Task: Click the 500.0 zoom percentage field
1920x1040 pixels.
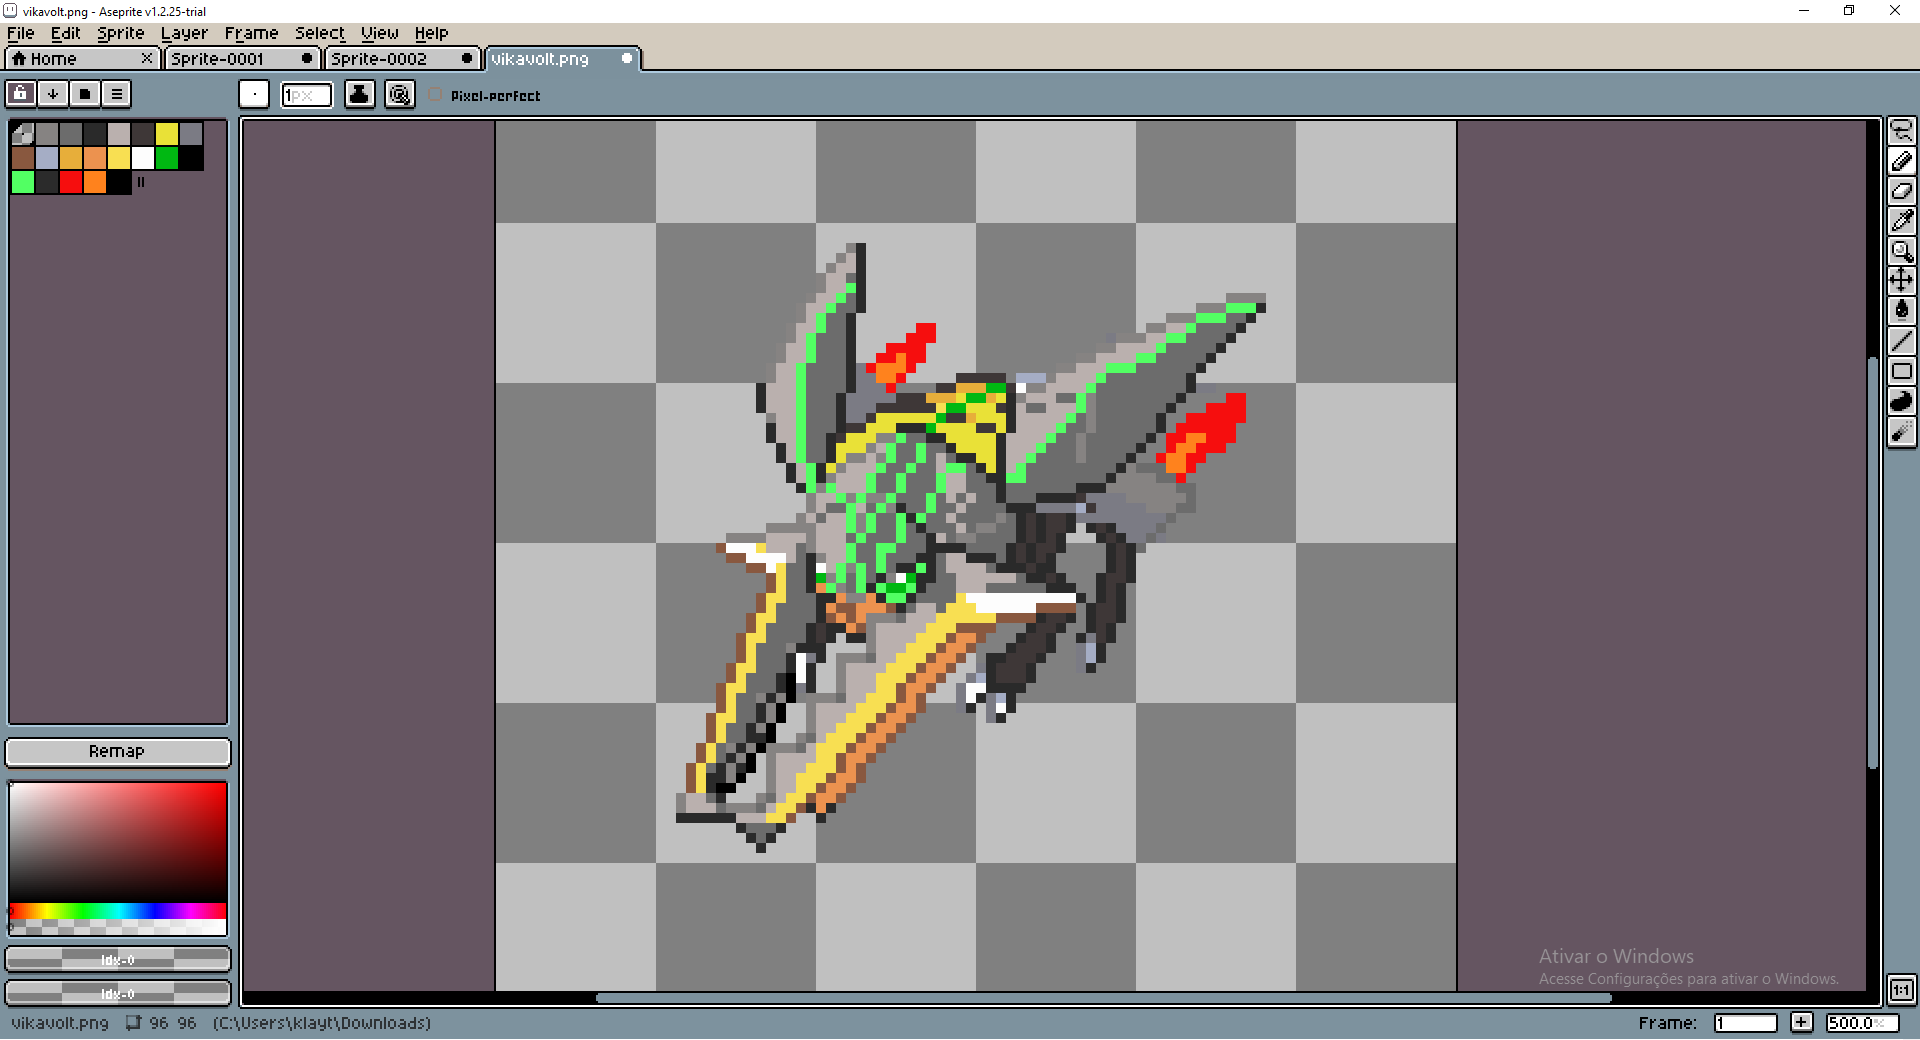Action: 1861,1023
